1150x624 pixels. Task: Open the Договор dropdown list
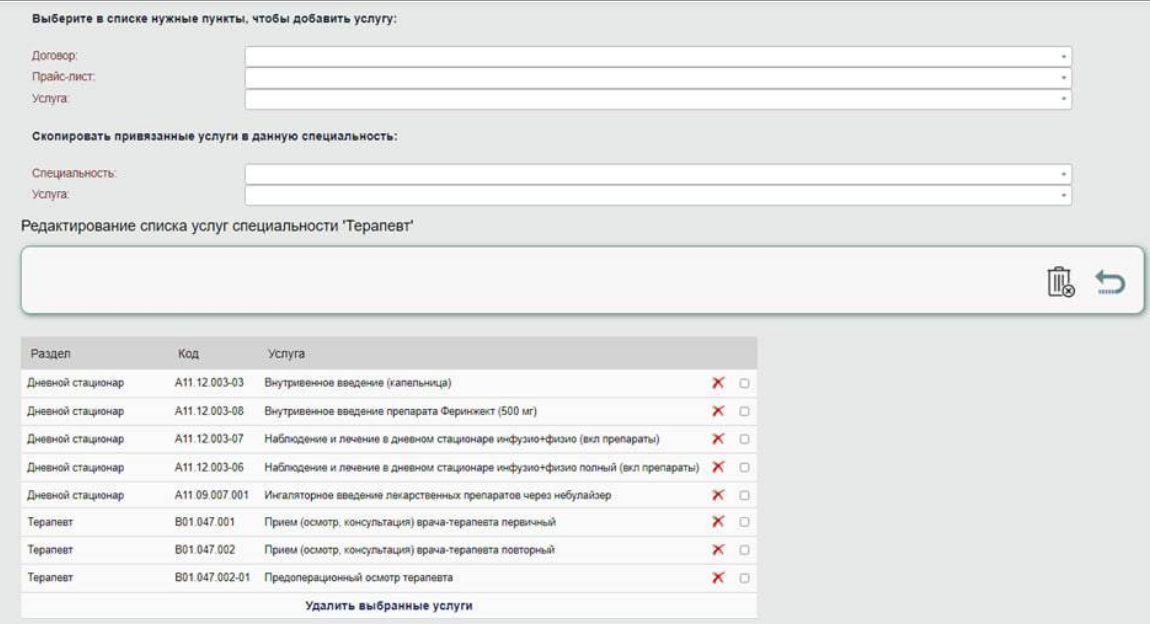click(x=658, y=56)
